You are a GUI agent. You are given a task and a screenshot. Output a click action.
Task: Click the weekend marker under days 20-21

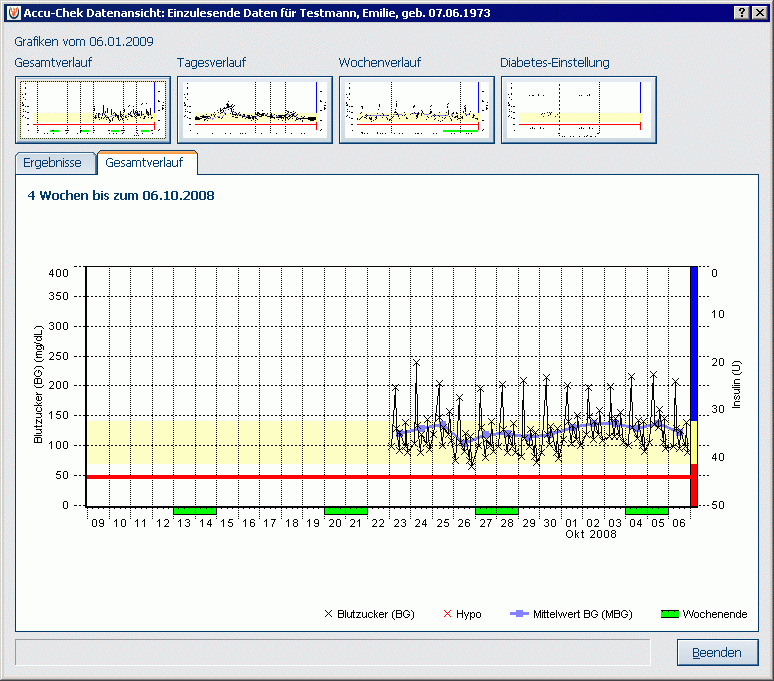346,511
